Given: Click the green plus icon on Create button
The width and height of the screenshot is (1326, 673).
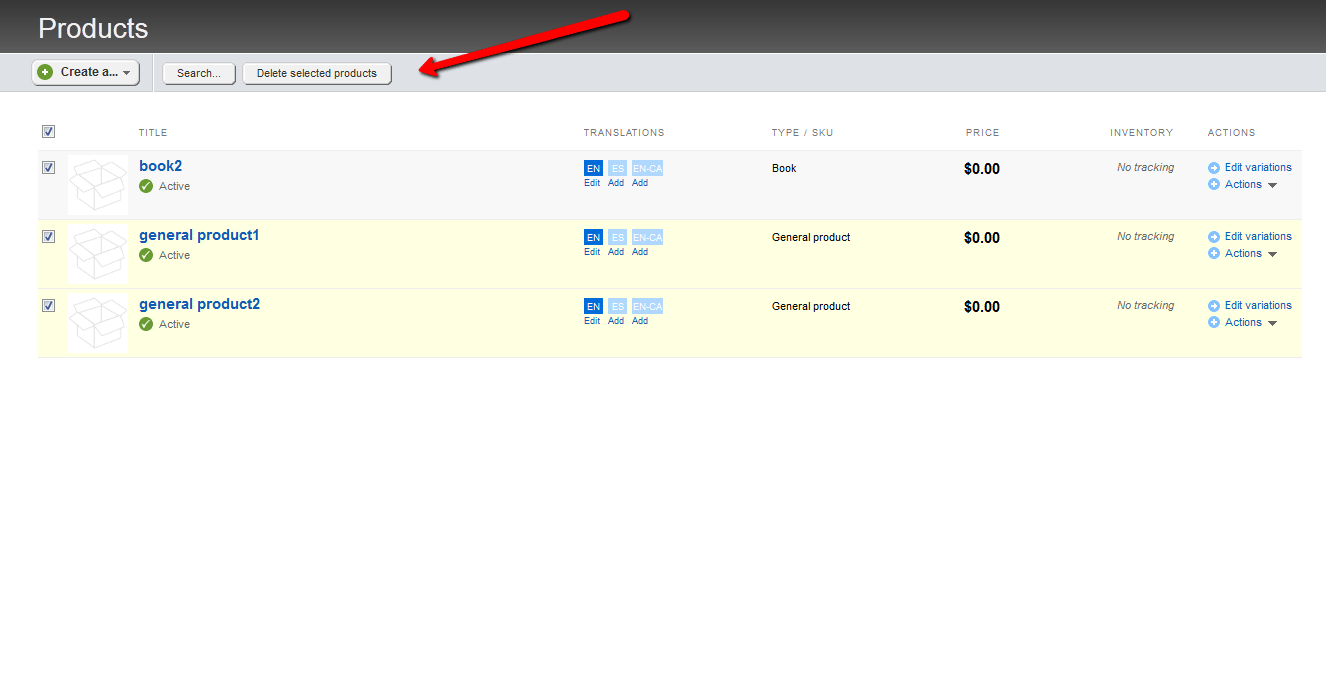Looking at the screenshot, I should pos(45,72).
